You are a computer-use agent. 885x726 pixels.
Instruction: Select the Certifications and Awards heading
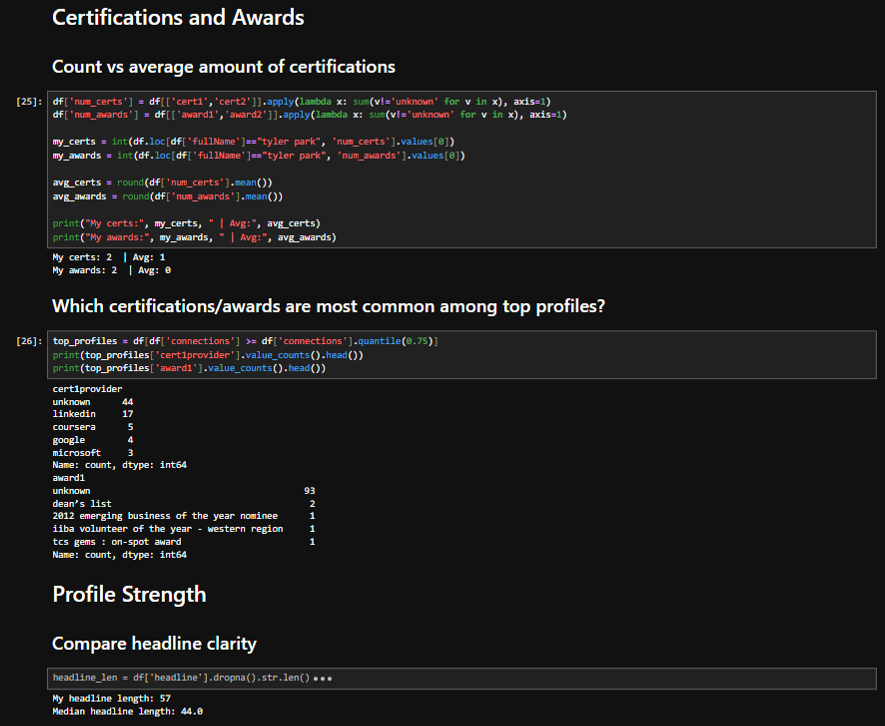(178, 17)
